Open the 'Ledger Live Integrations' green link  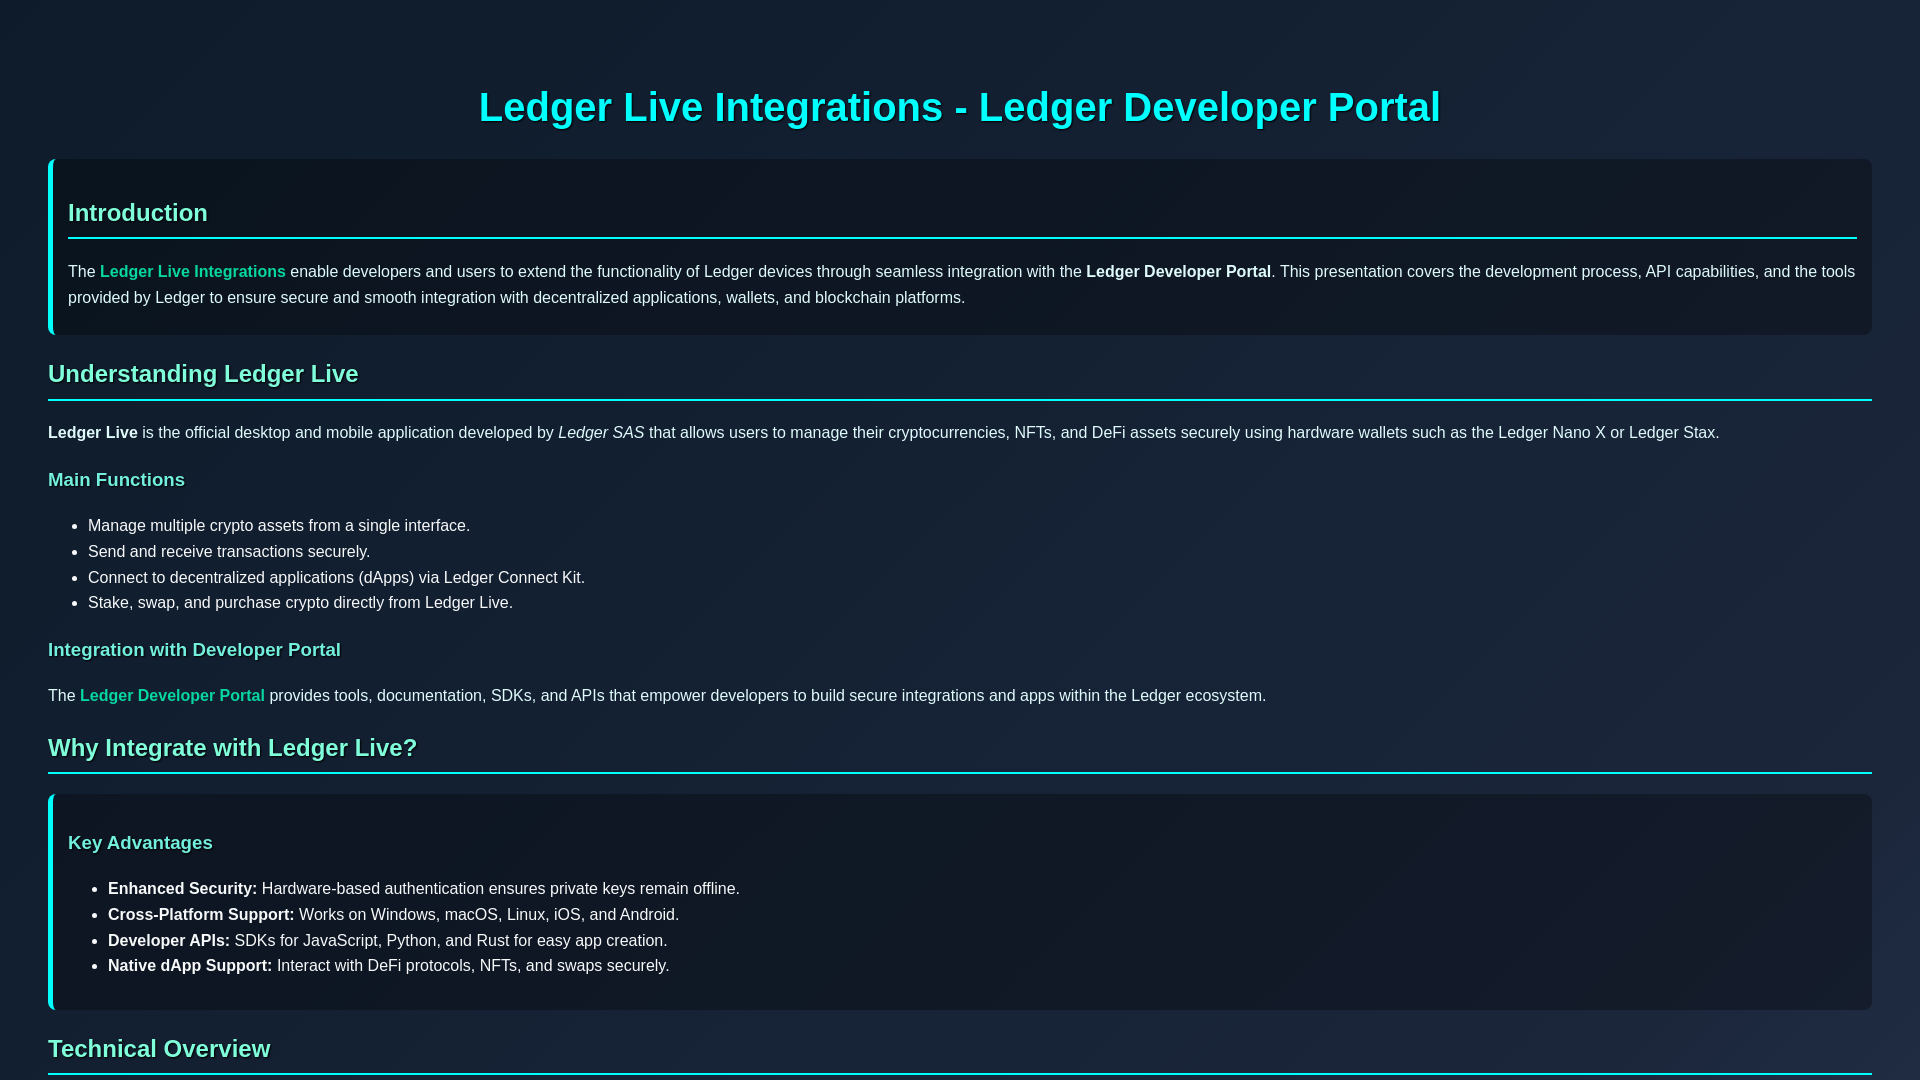(193, 272)
